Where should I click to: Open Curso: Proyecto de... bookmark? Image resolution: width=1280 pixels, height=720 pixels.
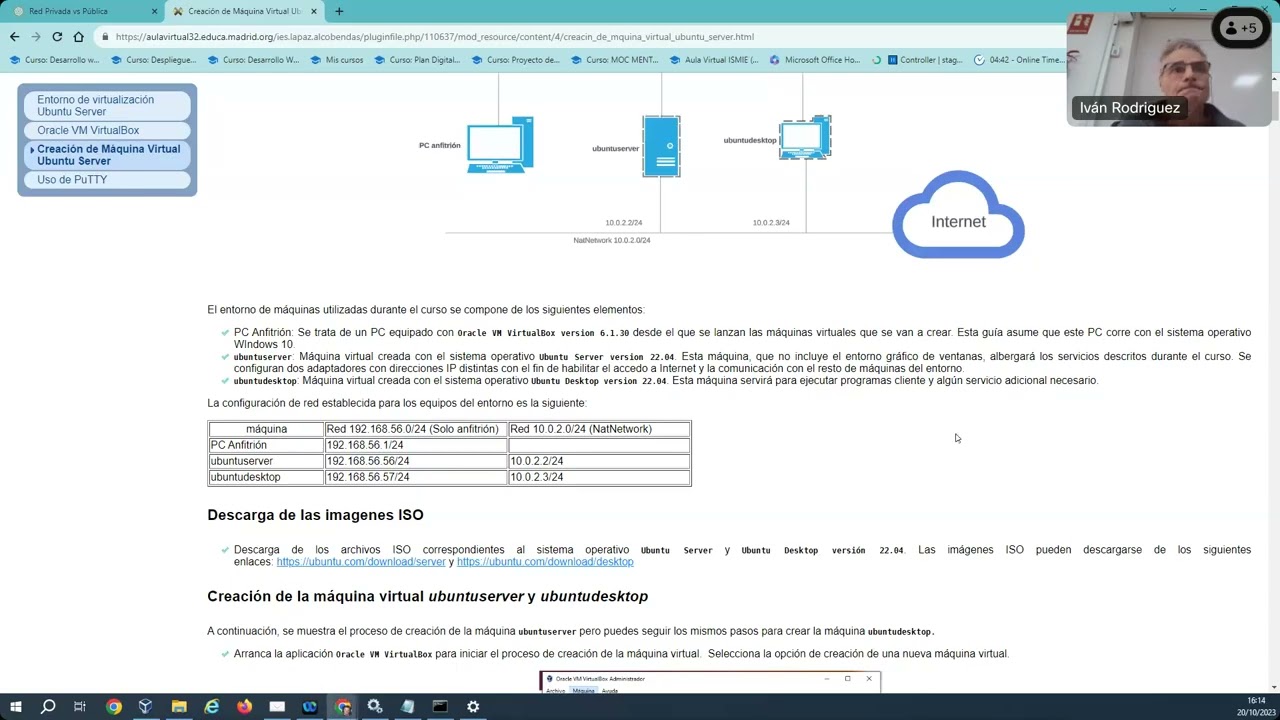[515, 59]
